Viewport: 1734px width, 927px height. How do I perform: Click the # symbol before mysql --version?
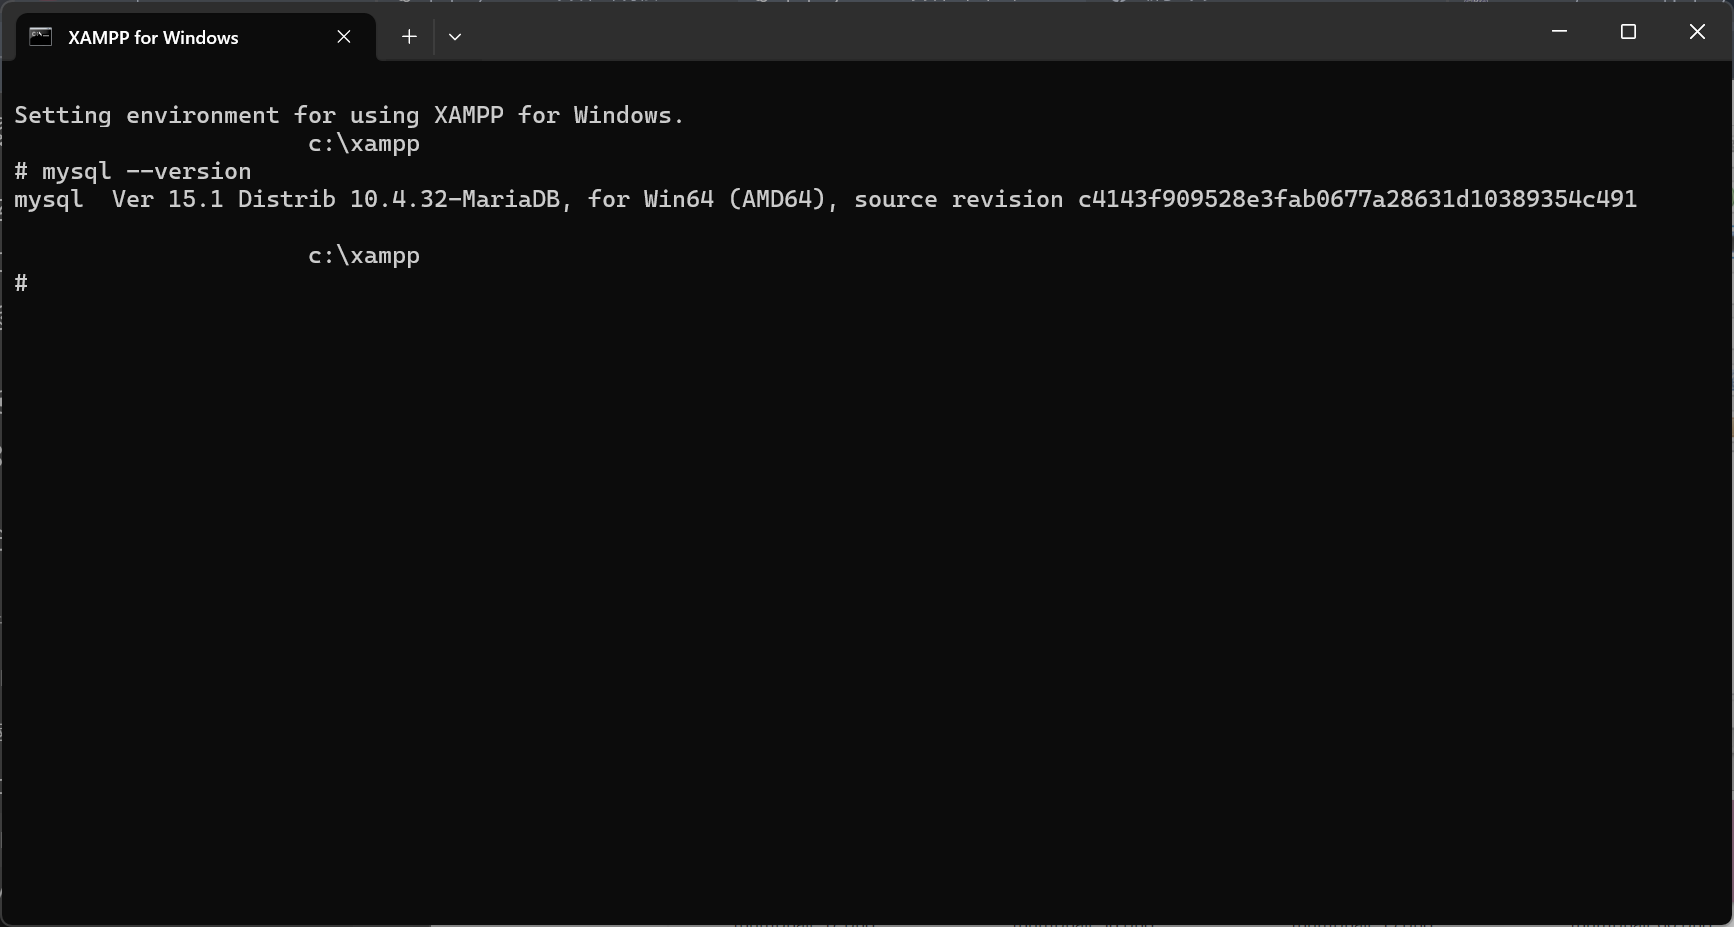[21, 172]
